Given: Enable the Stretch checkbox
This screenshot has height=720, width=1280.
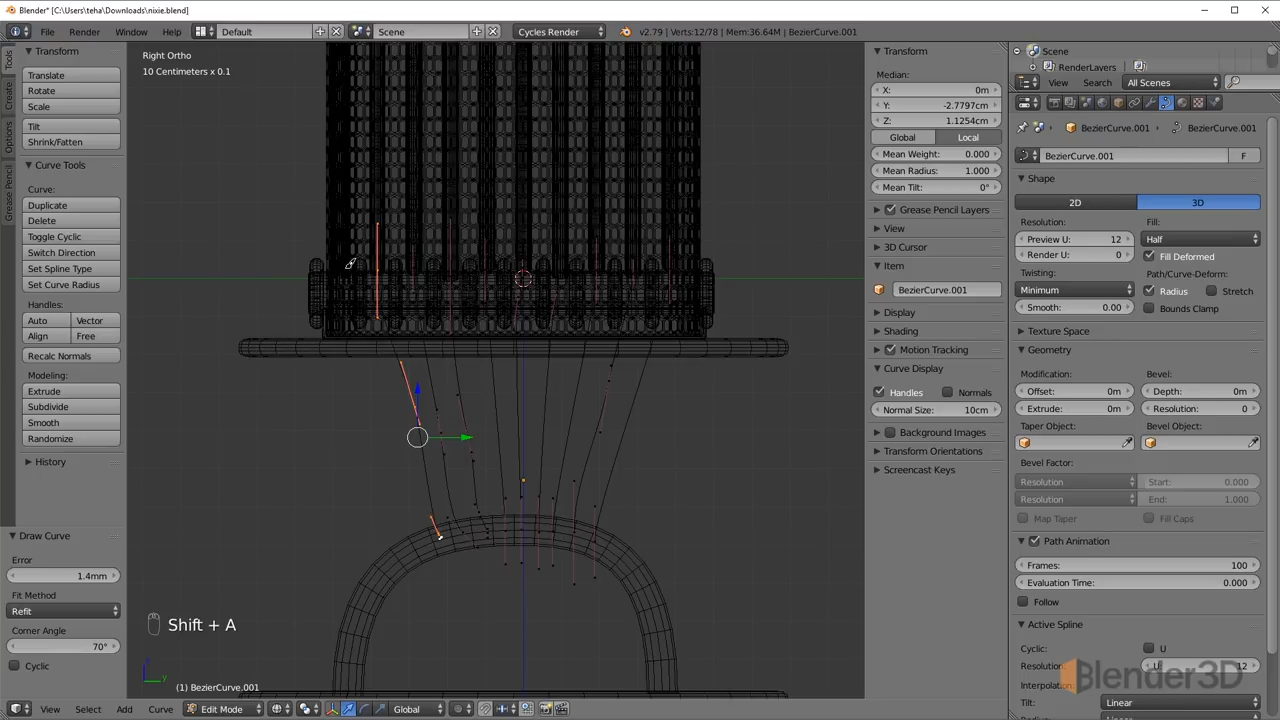Looking at the screenshot, I should click(1211, 291).
